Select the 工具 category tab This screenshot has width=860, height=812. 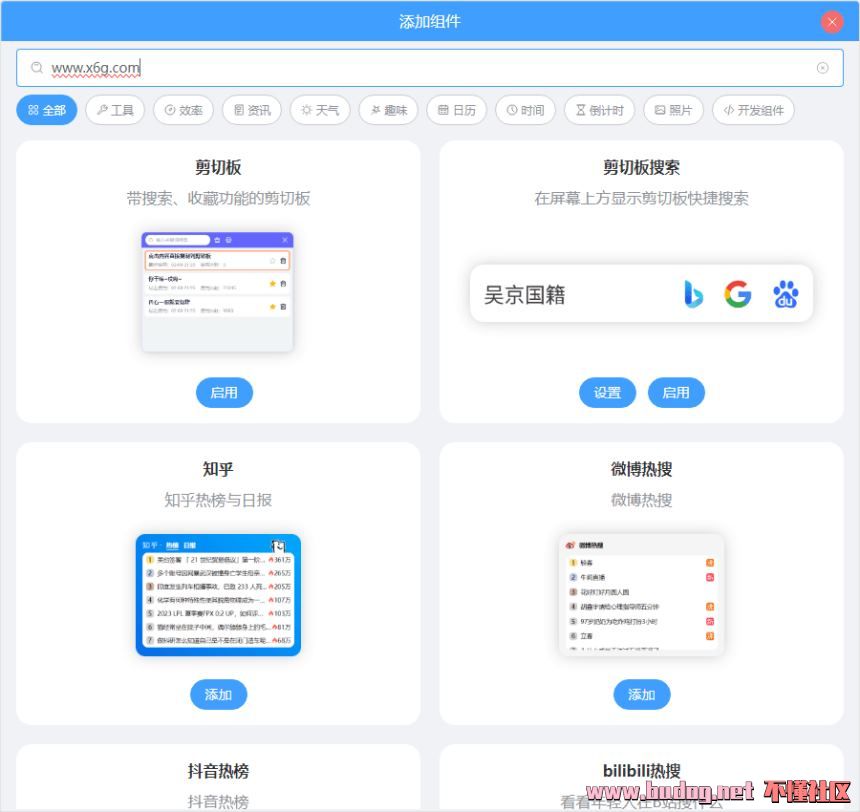tap(115, 110)
